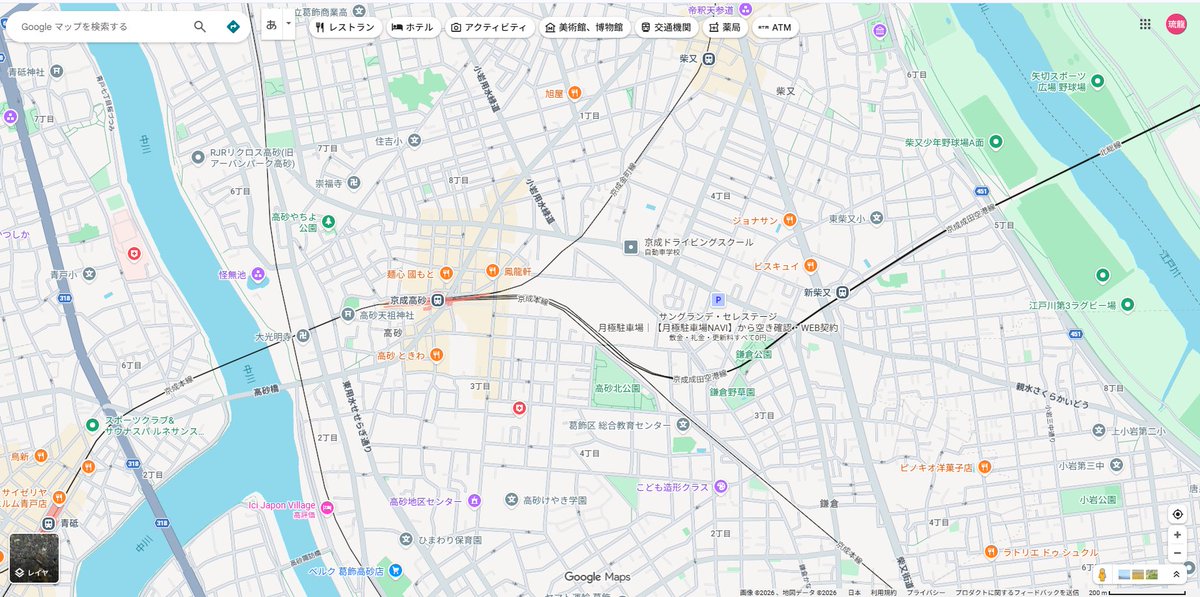Viewport: 1200px width, 597px height.
Task: Click the Ici Japon Village hotel pin
Action: point(326,510)
